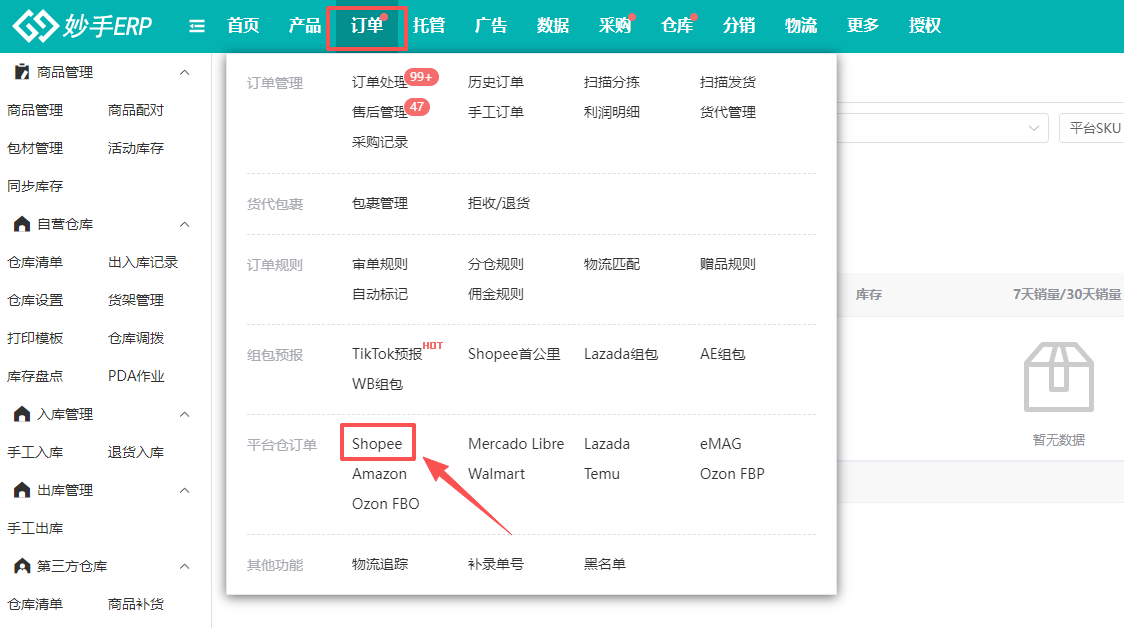Click the 第三方仓库 house icon
This screenshot has width=1124, height=628.
coord(22,566)
